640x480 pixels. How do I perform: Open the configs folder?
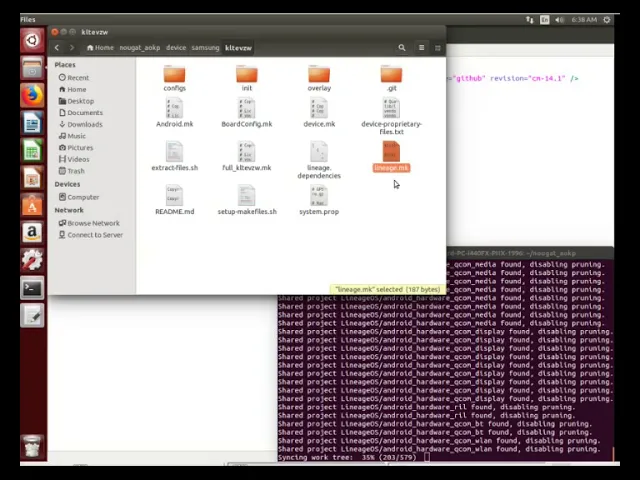[174, 78]
